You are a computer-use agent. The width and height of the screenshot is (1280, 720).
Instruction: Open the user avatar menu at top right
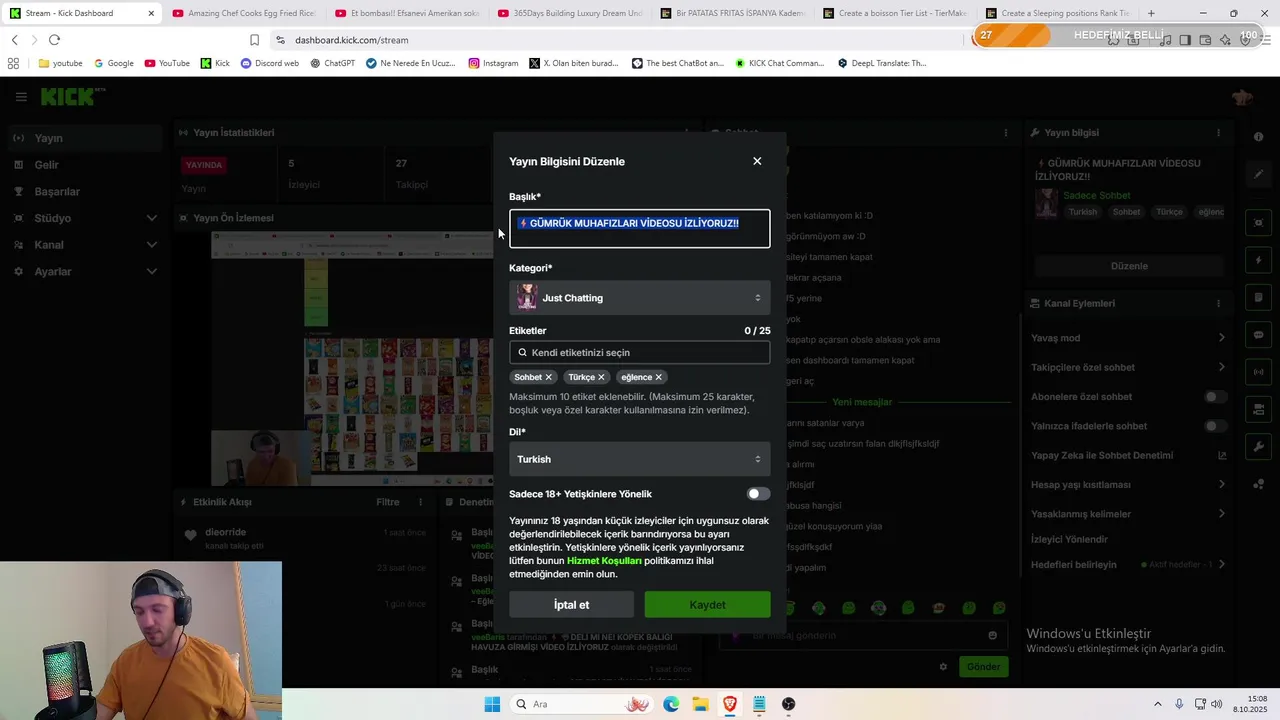click(1242, 97)
